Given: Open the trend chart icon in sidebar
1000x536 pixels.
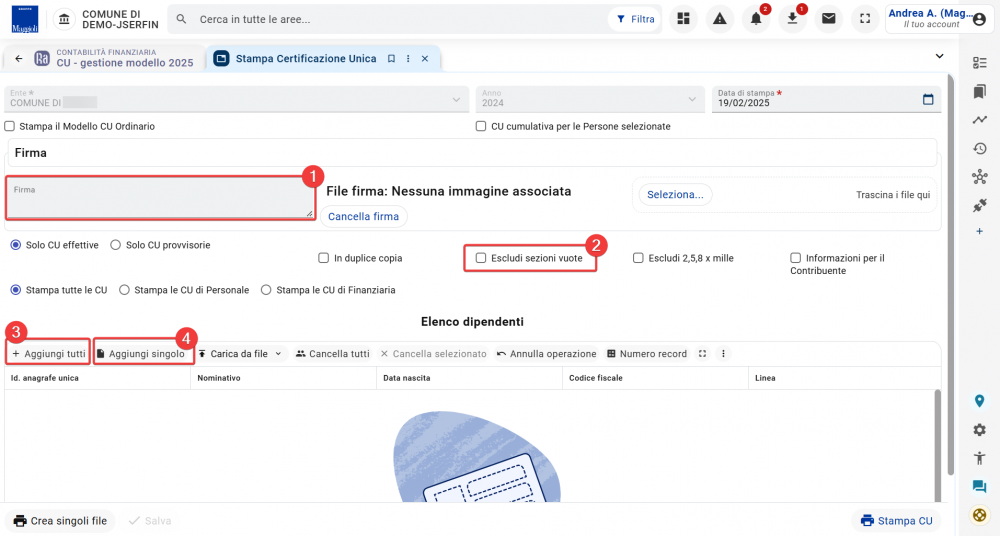Looking at the screenshot, I should click(x=980, y=120).
